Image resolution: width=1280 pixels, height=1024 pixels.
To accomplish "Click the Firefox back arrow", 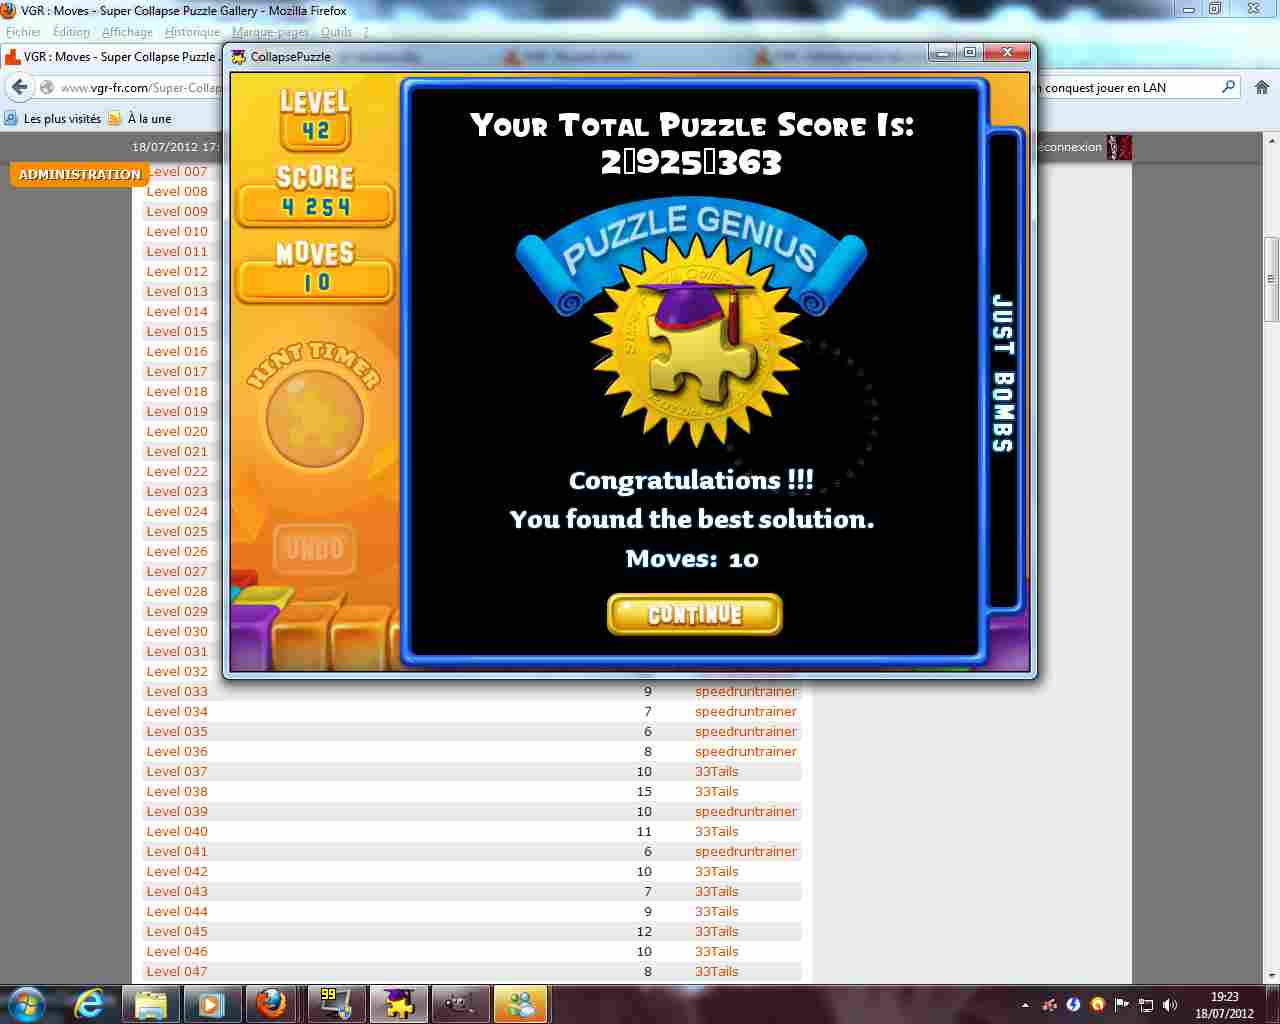I will [20, 88].
